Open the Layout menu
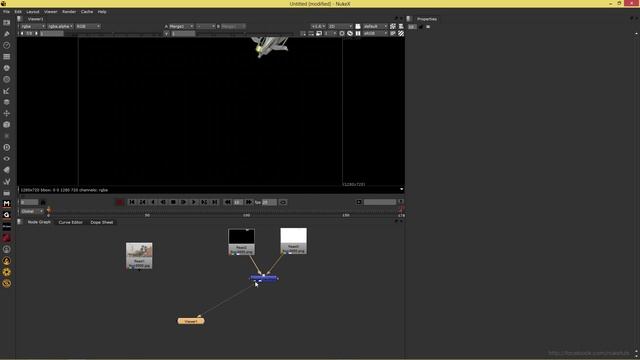Image resolution: width=640 pixels, height=360 pixels. [x=33, y=11]
